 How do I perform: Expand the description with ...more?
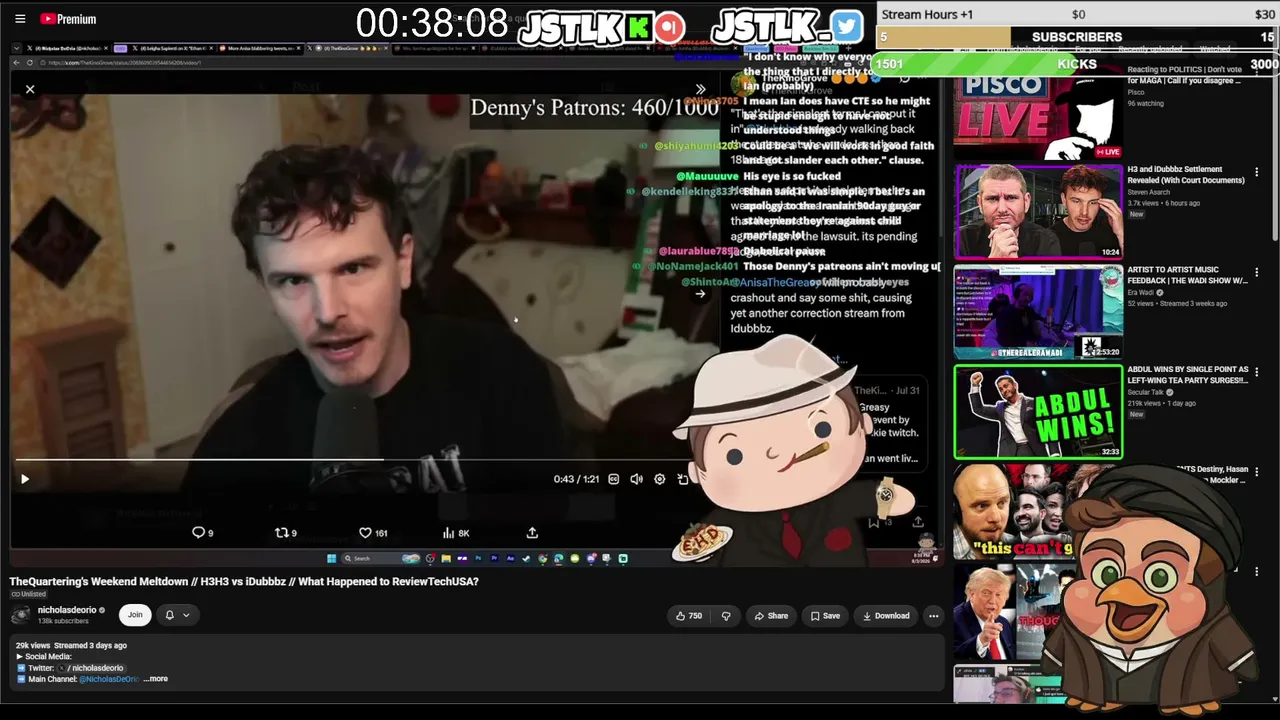(156, 679)
